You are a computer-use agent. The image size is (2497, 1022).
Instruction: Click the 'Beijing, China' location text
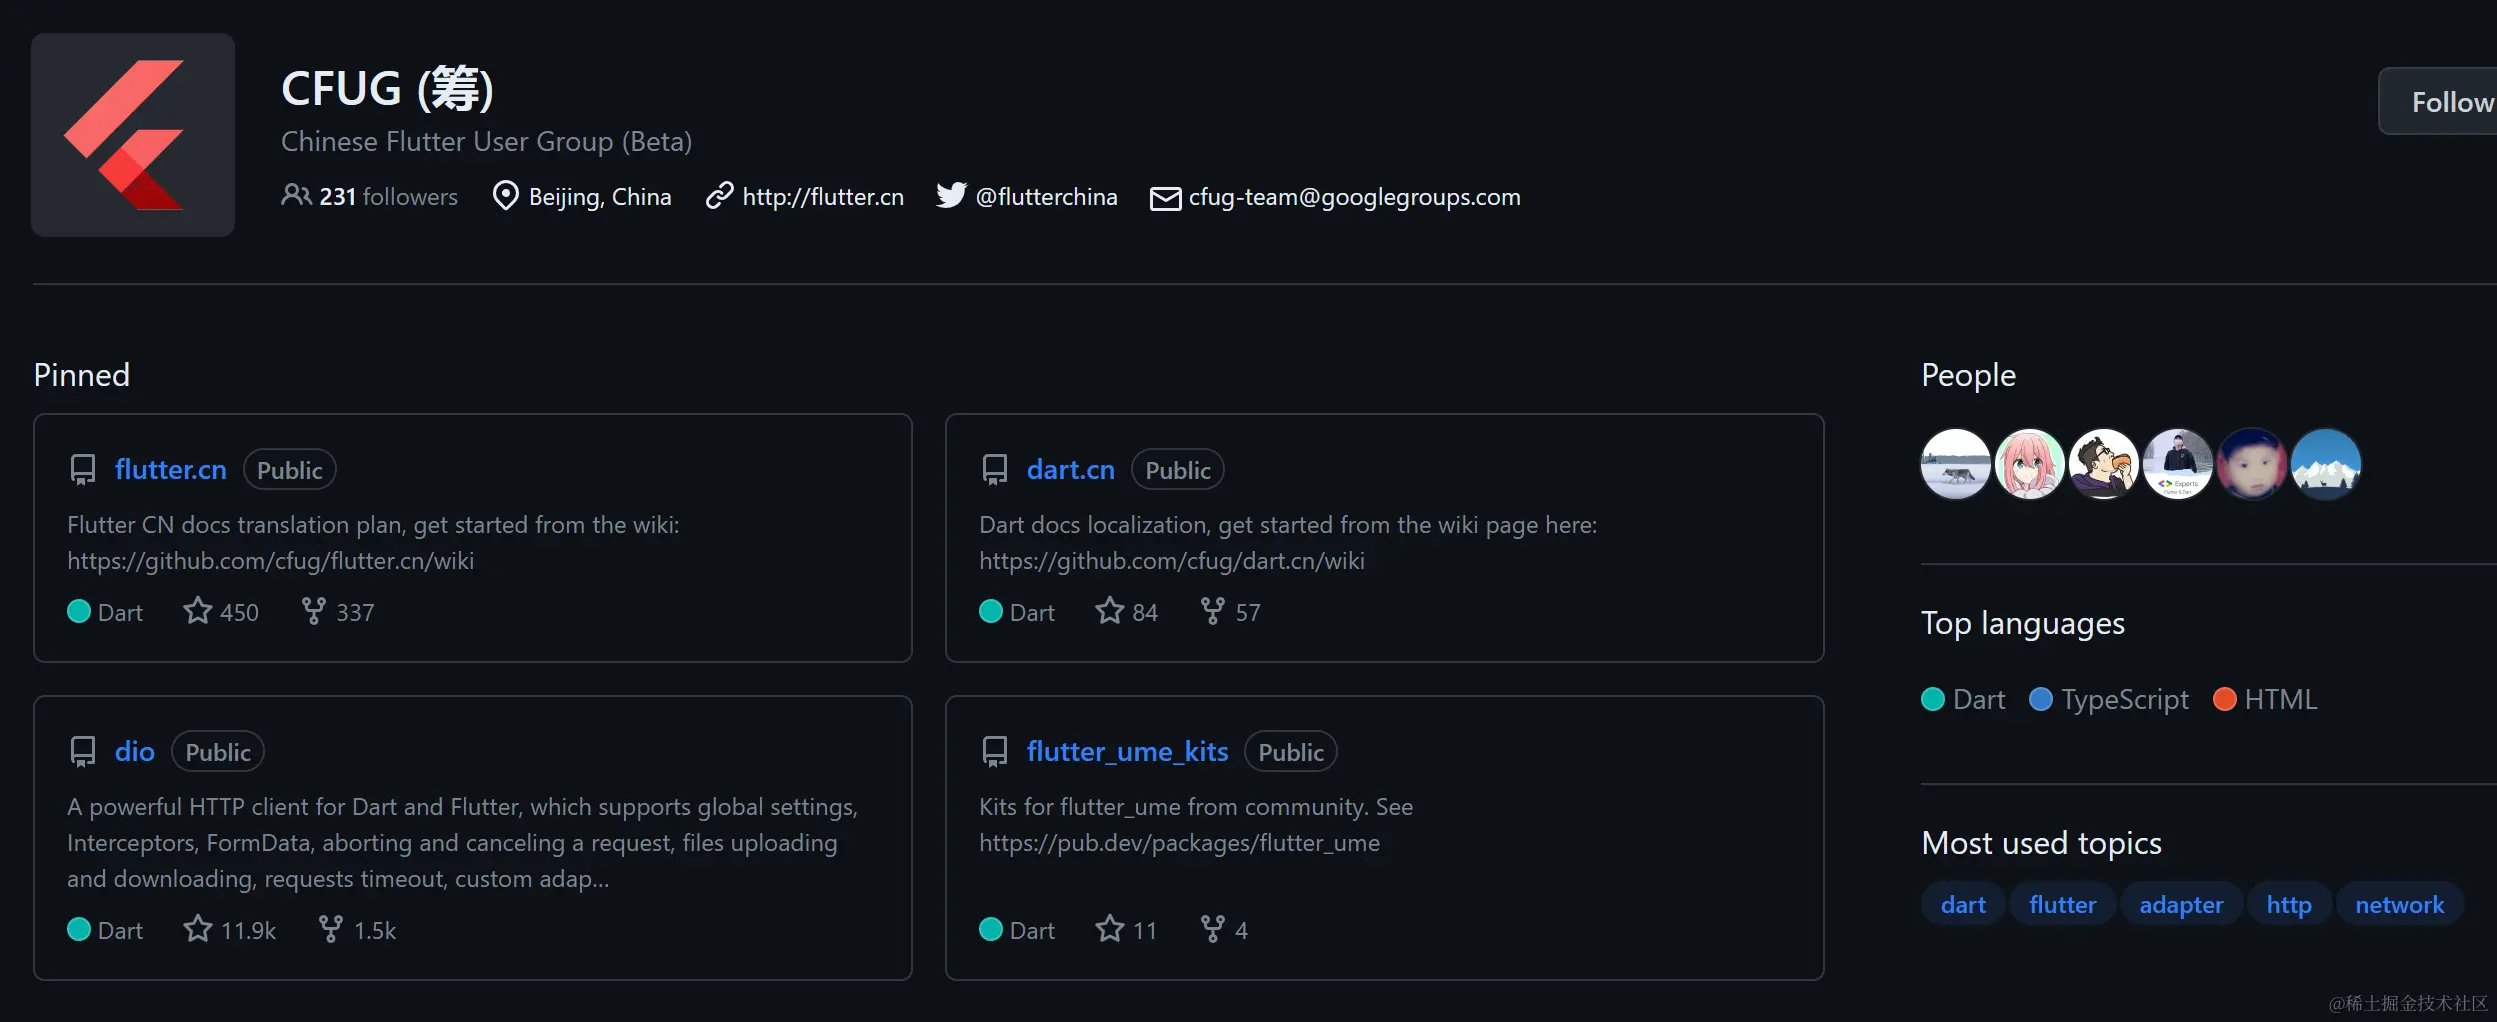600,197
